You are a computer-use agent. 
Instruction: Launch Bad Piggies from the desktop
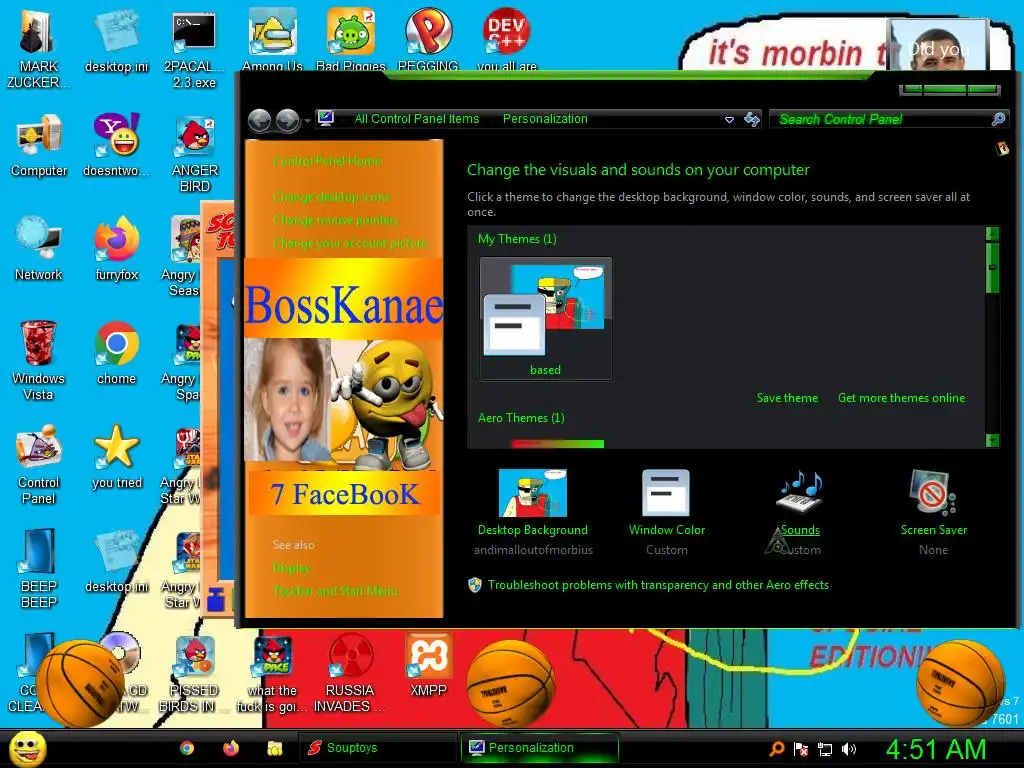coord(351,39)
